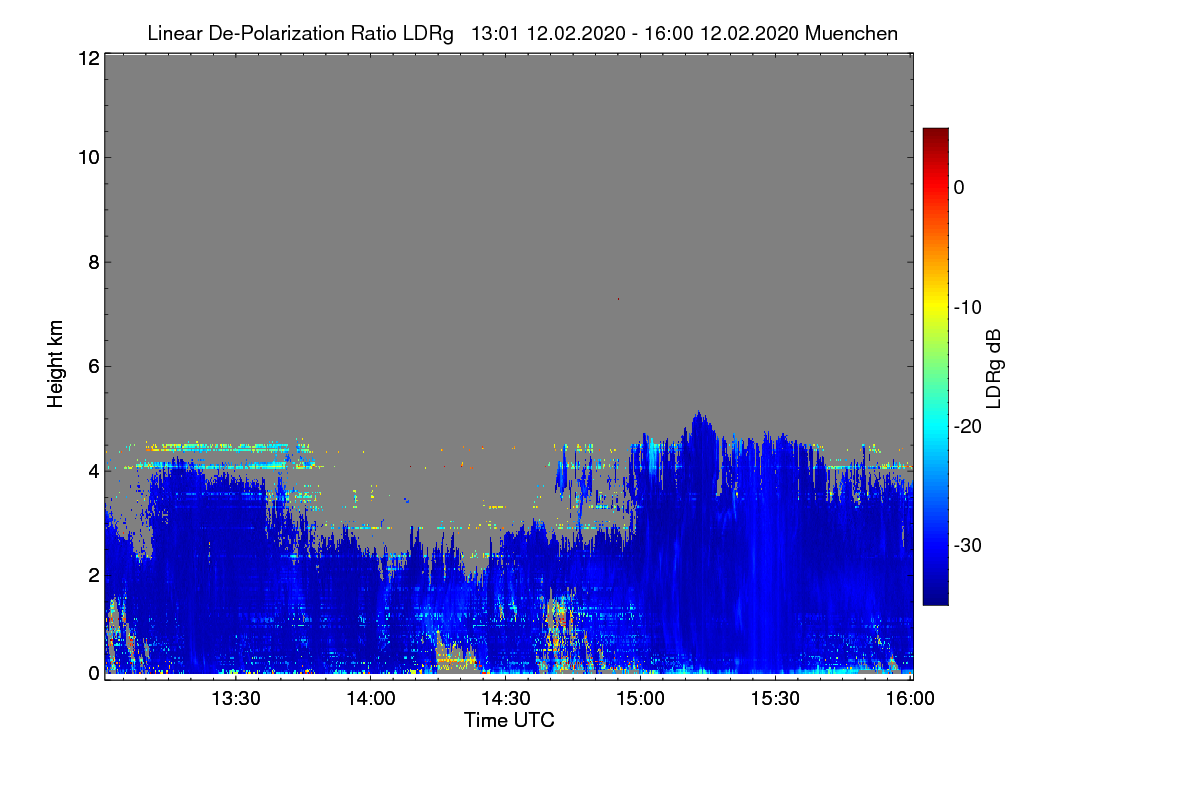Click the colorbar value 0
Screen dimensions: 1200x800
[959, 187]
